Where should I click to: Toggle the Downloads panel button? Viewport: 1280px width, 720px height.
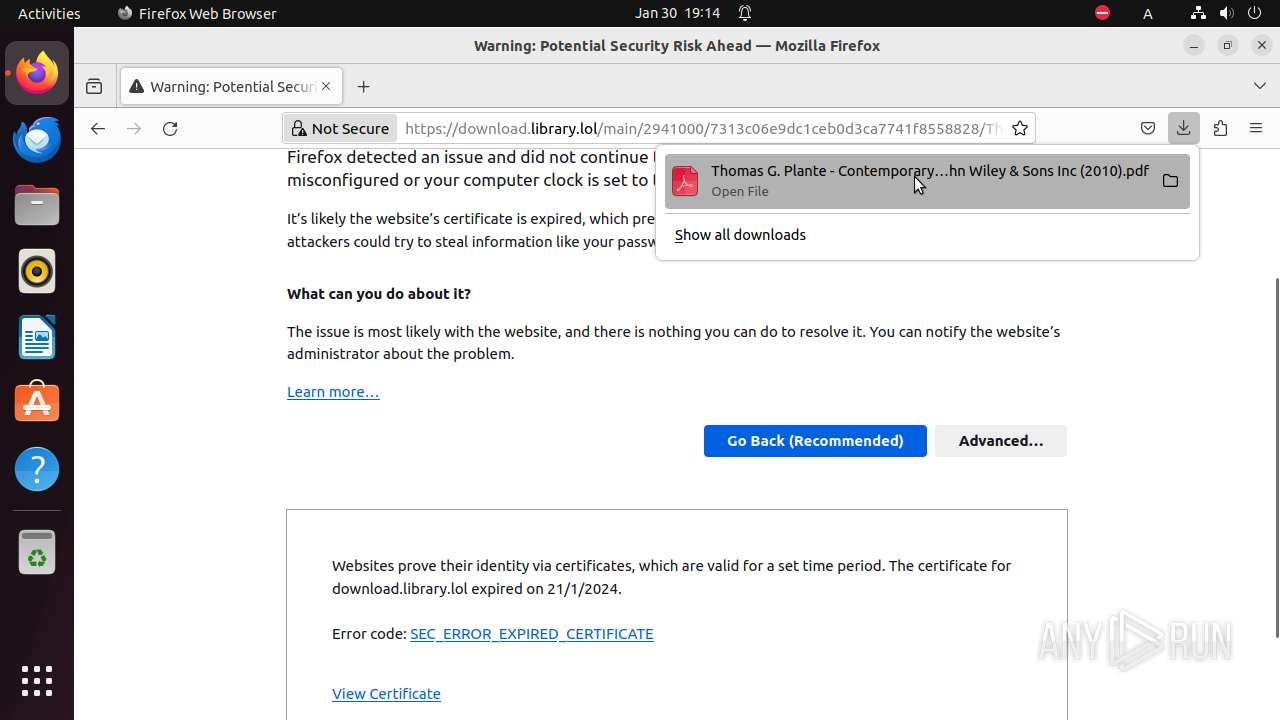(x=1184, y=128)
